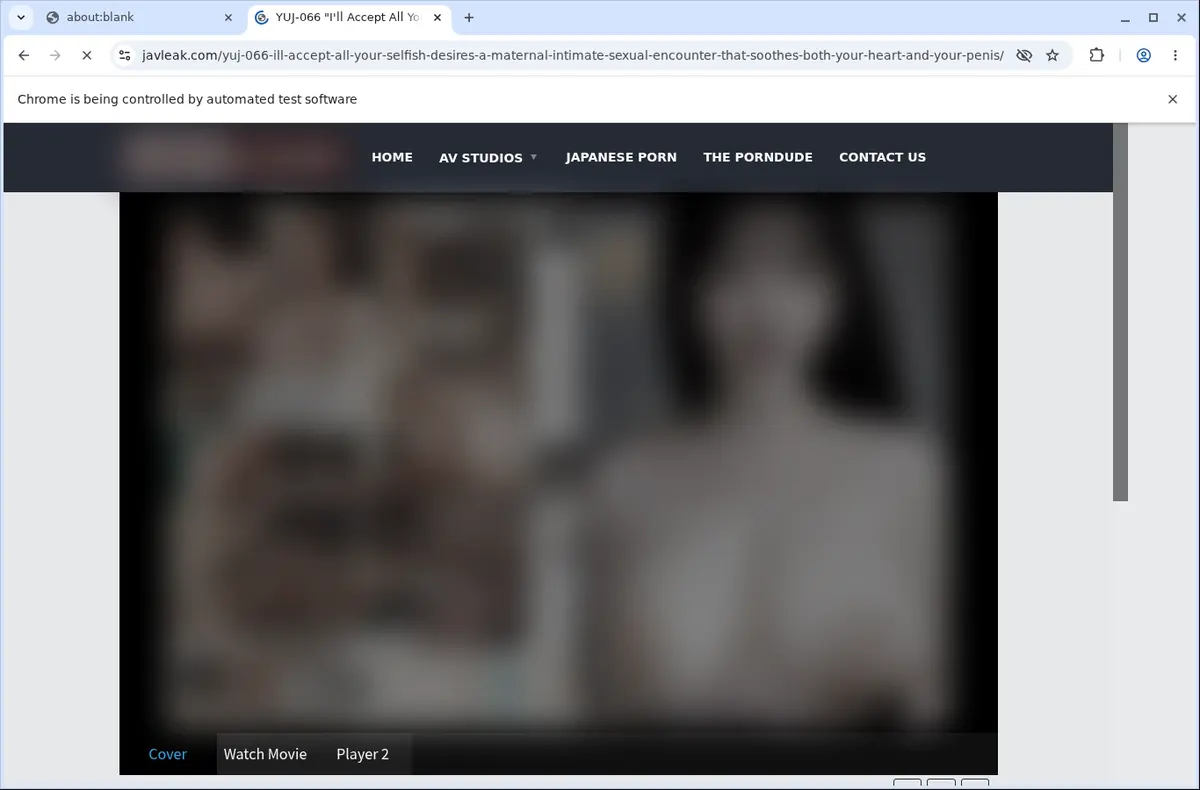Click the browser back arrow
Screen dimensions: 1200x790
coord(24,56)
